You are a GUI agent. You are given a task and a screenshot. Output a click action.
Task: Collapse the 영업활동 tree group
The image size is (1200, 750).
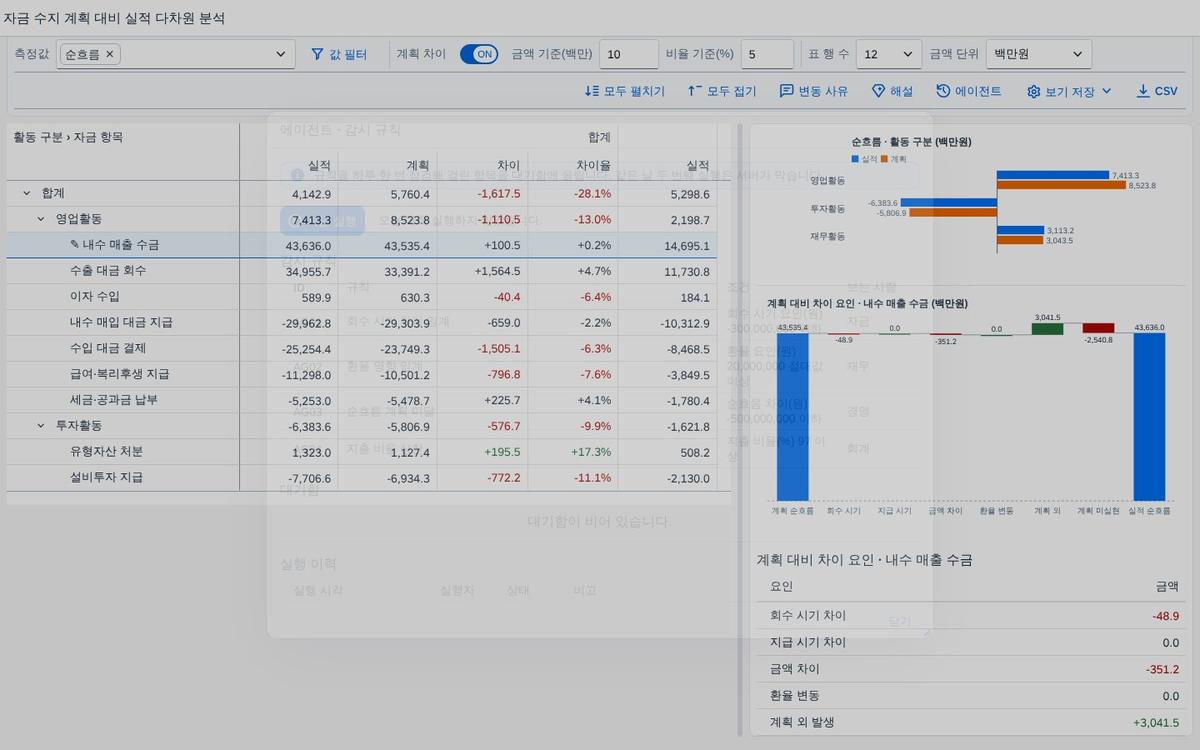click(41, 219)
